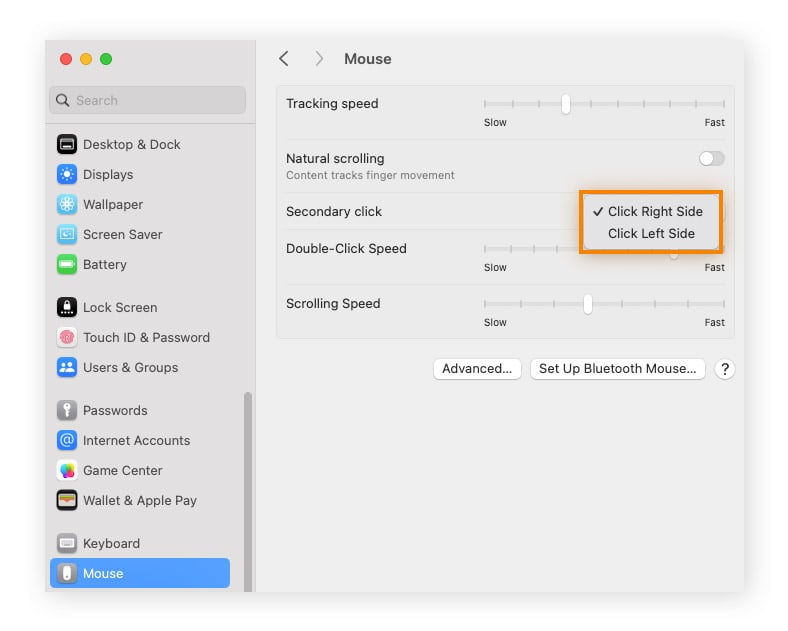The width and height of the screenshot is (788, 631).
Task: Open the Passwords key icon
Action: (x=67, y=410)
